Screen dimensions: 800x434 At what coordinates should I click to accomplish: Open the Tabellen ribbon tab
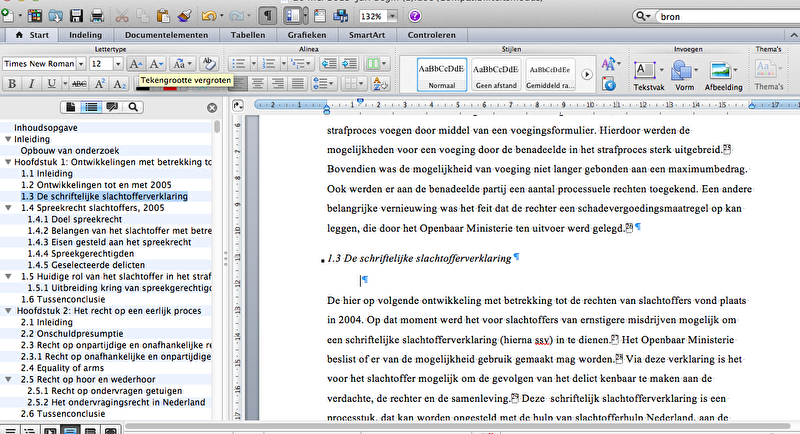coord(247,35)
